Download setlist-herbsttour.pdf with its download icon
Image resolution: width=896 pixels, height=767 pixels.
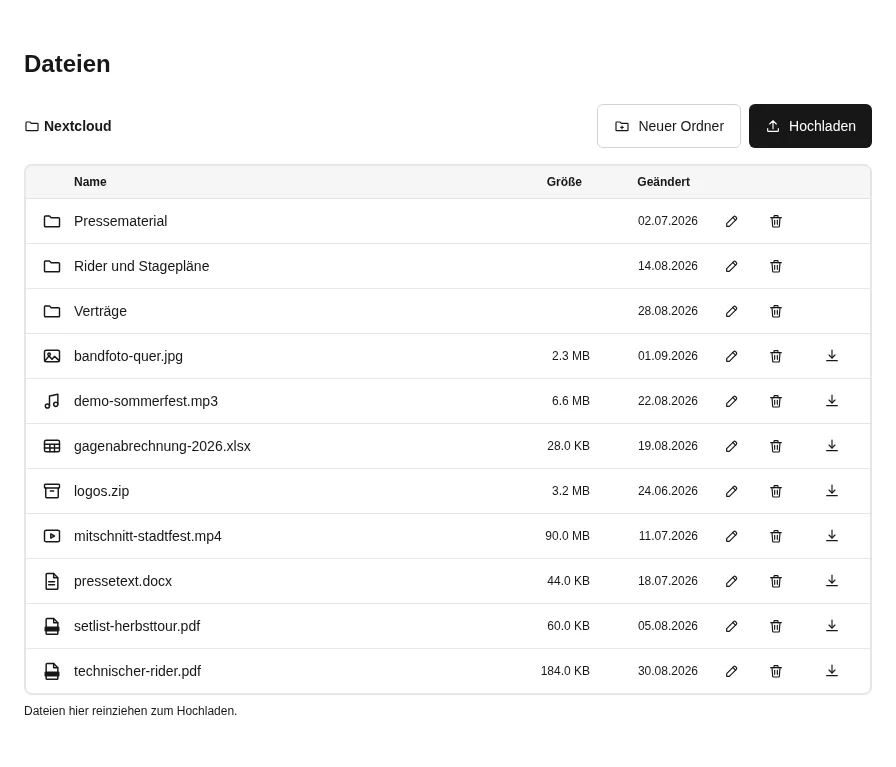[831, 626]
